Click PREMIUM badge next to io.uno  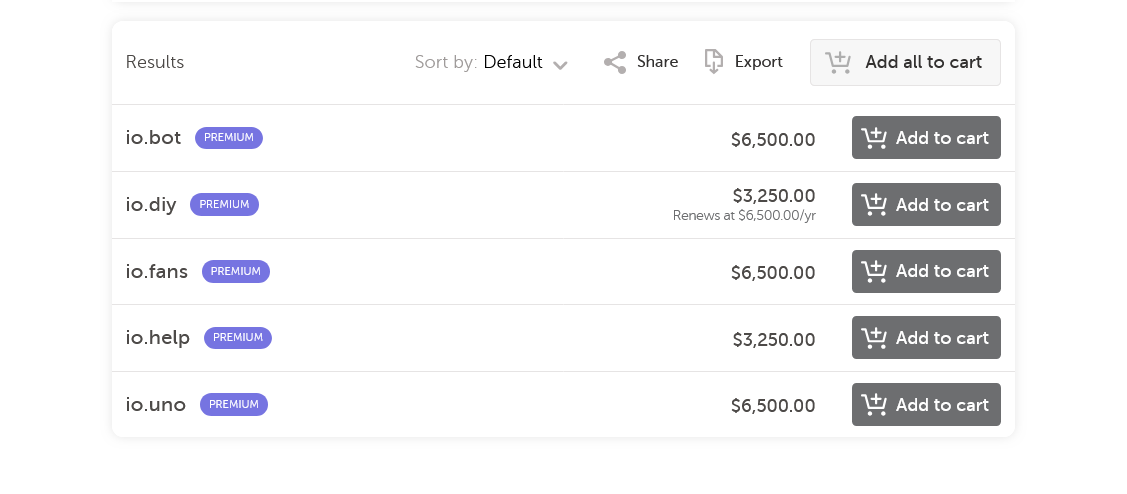[x=234, y=405]
